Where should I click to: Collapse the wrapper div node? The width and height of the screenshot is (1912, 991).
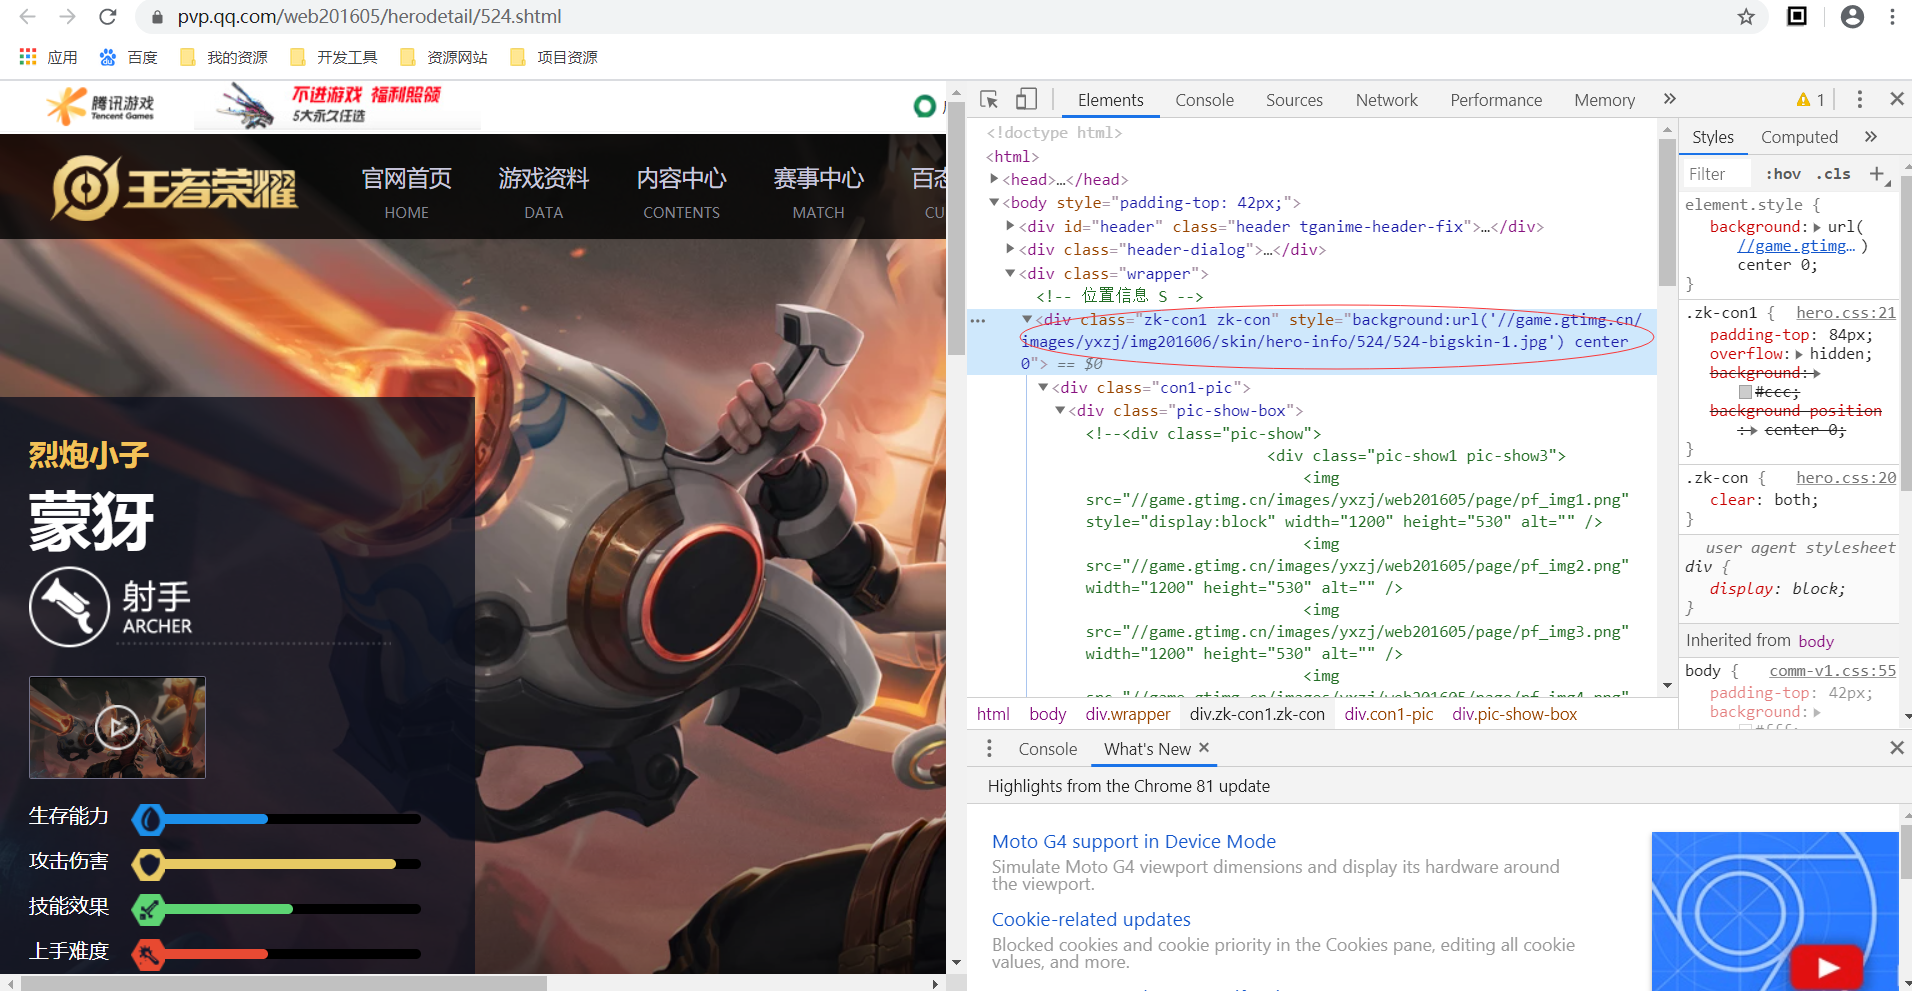[1010, 273]
